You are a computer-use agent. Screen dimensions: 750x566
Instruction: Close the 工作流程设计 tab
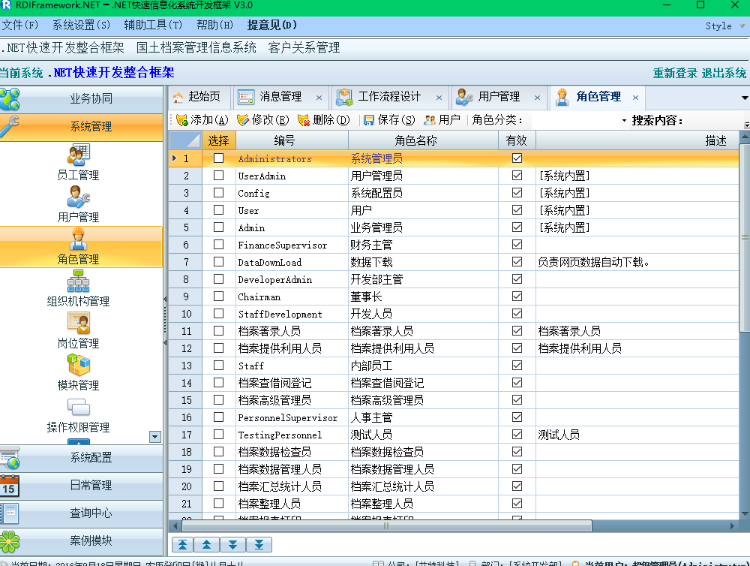439,98
